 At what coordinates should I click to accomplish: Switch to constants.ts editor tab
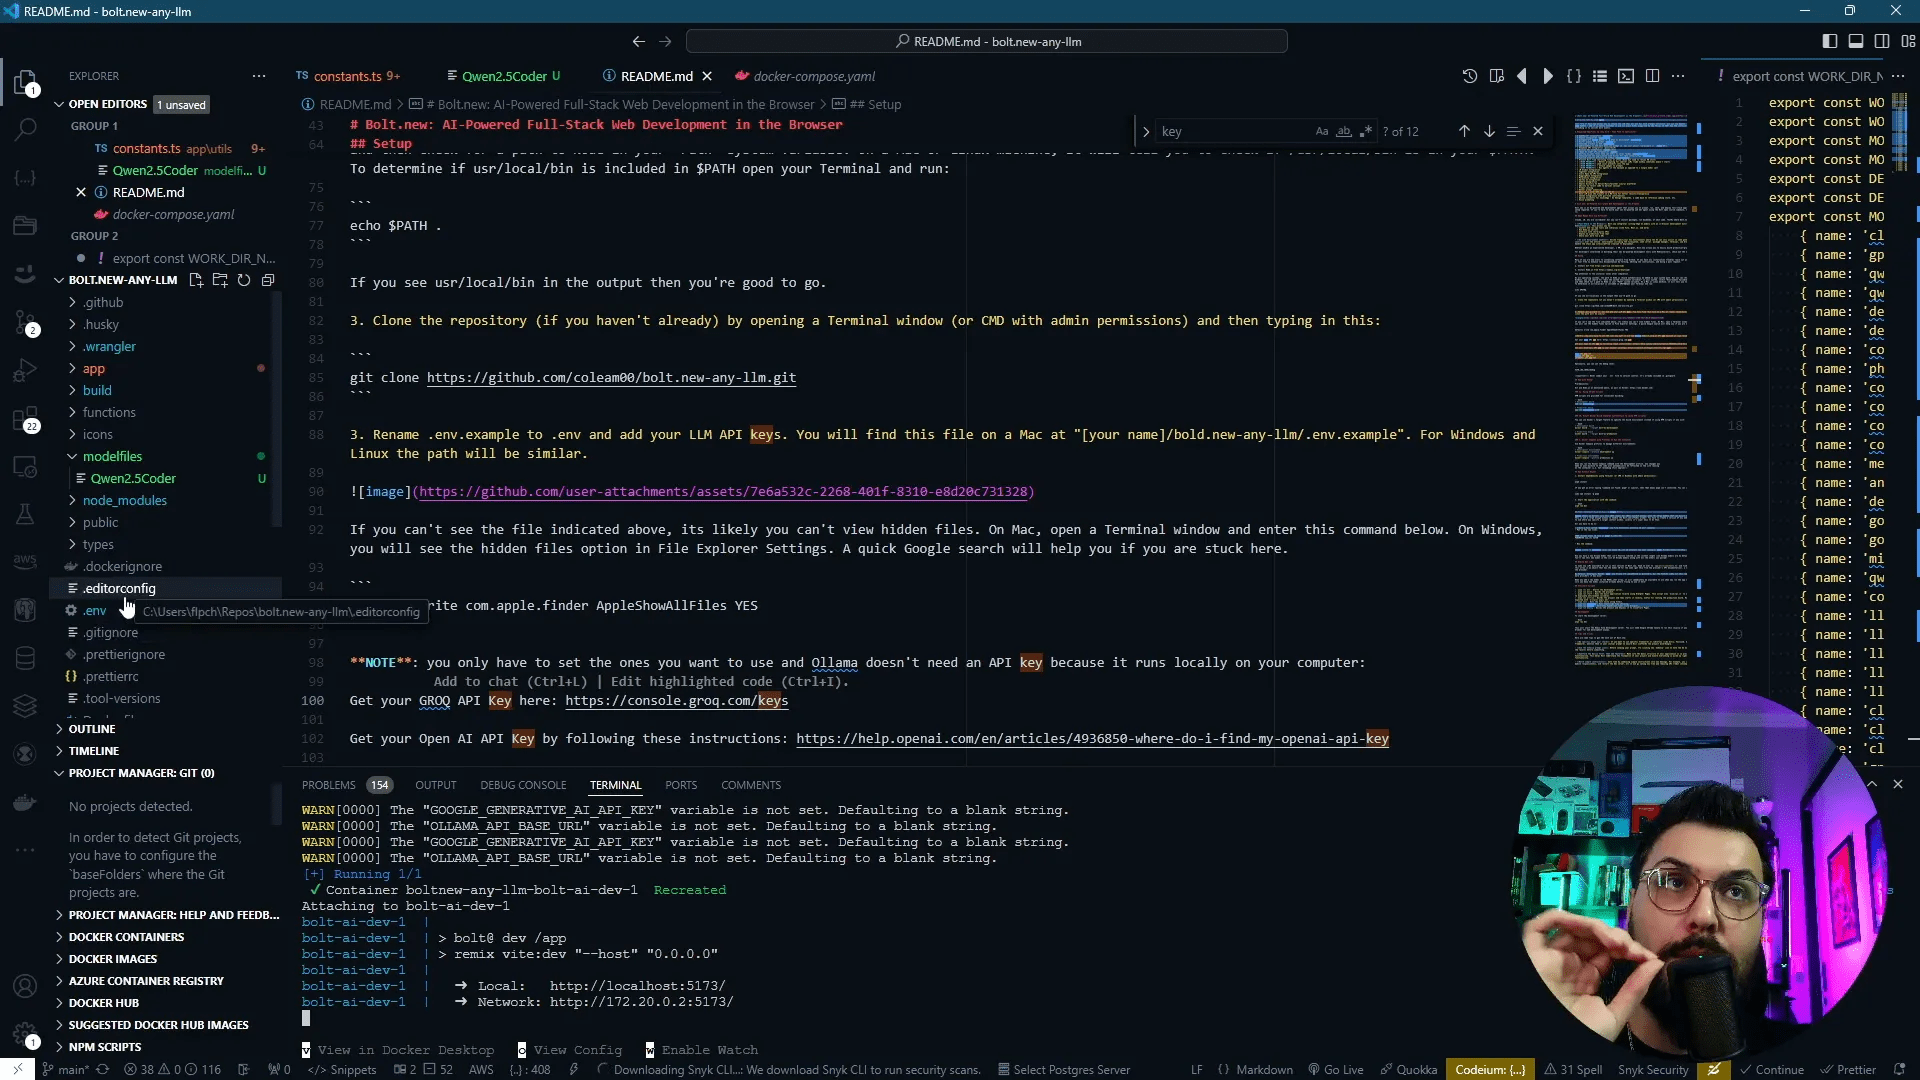(x=348, y=76)
